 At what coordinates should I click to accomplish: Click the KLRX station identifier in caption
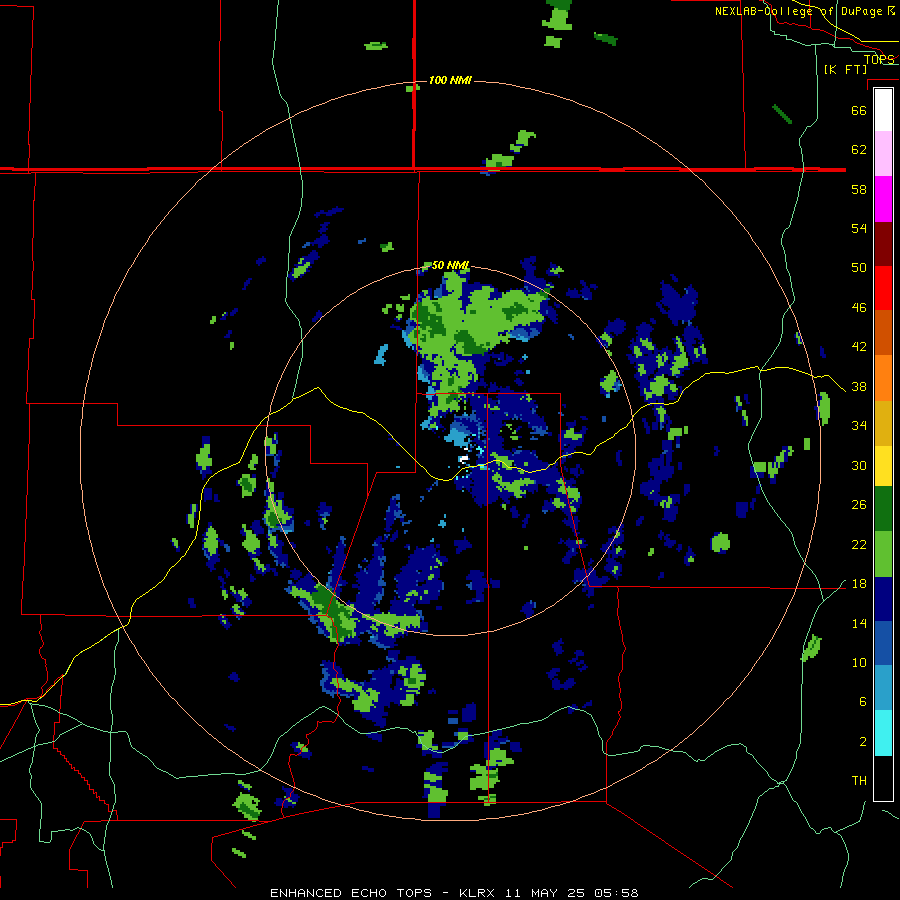[479, 893]
